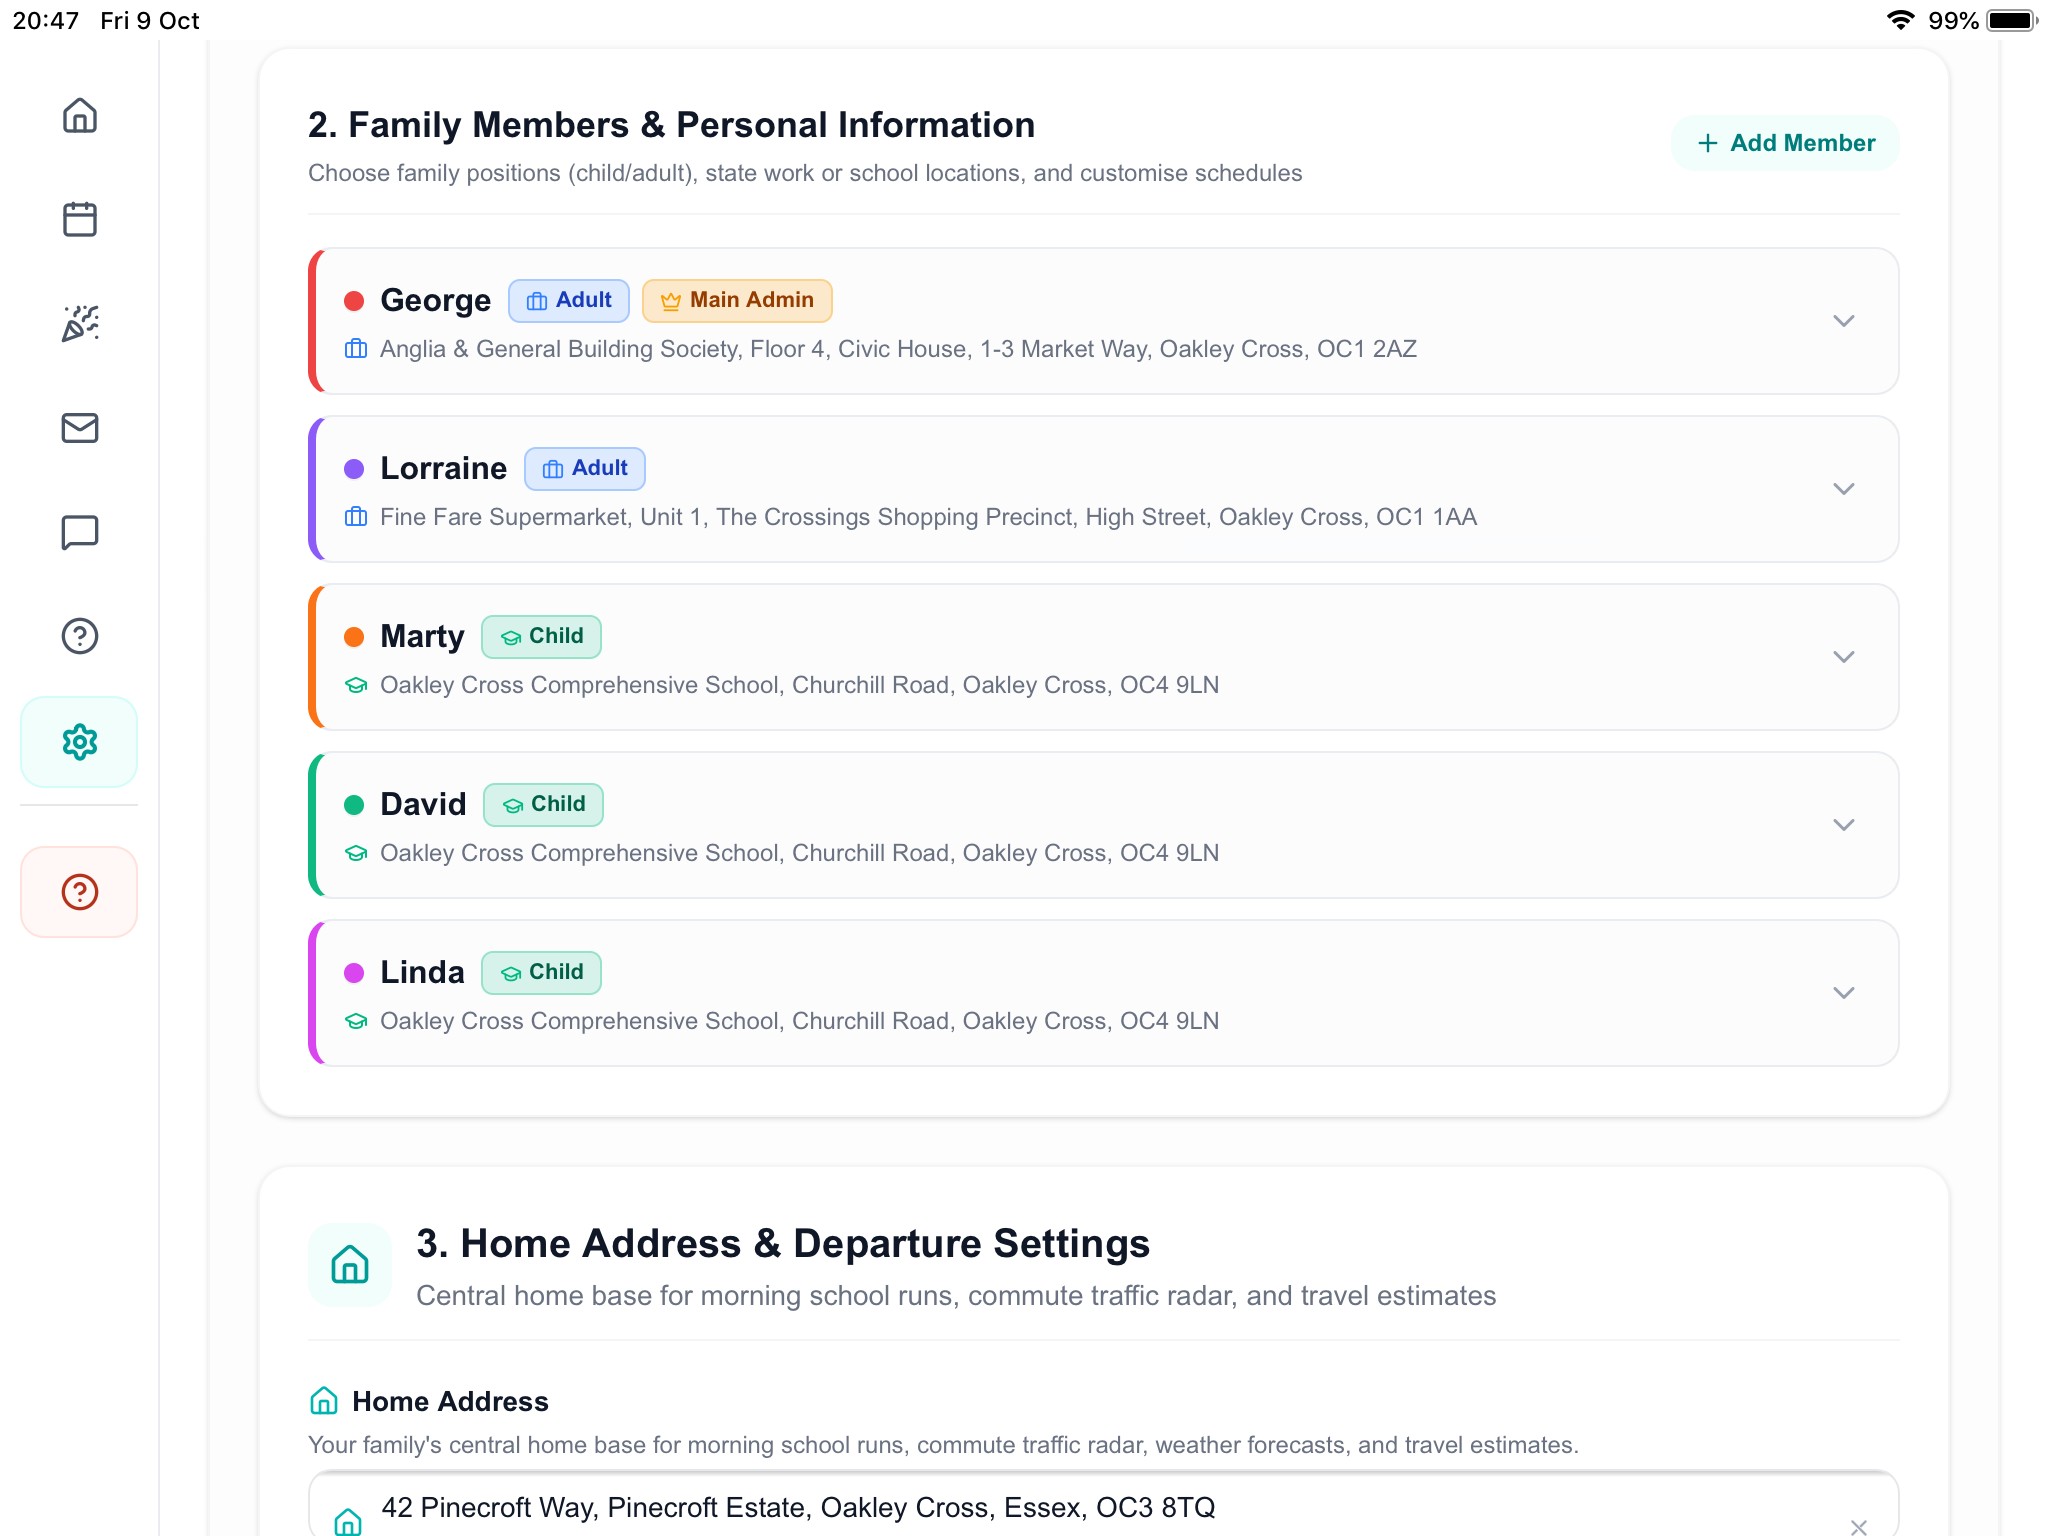Click Marty's Oakley Cross Comprehensive School address
Image resolution: width=2048 pixels, height=1536 pixels.
[799, 685]
